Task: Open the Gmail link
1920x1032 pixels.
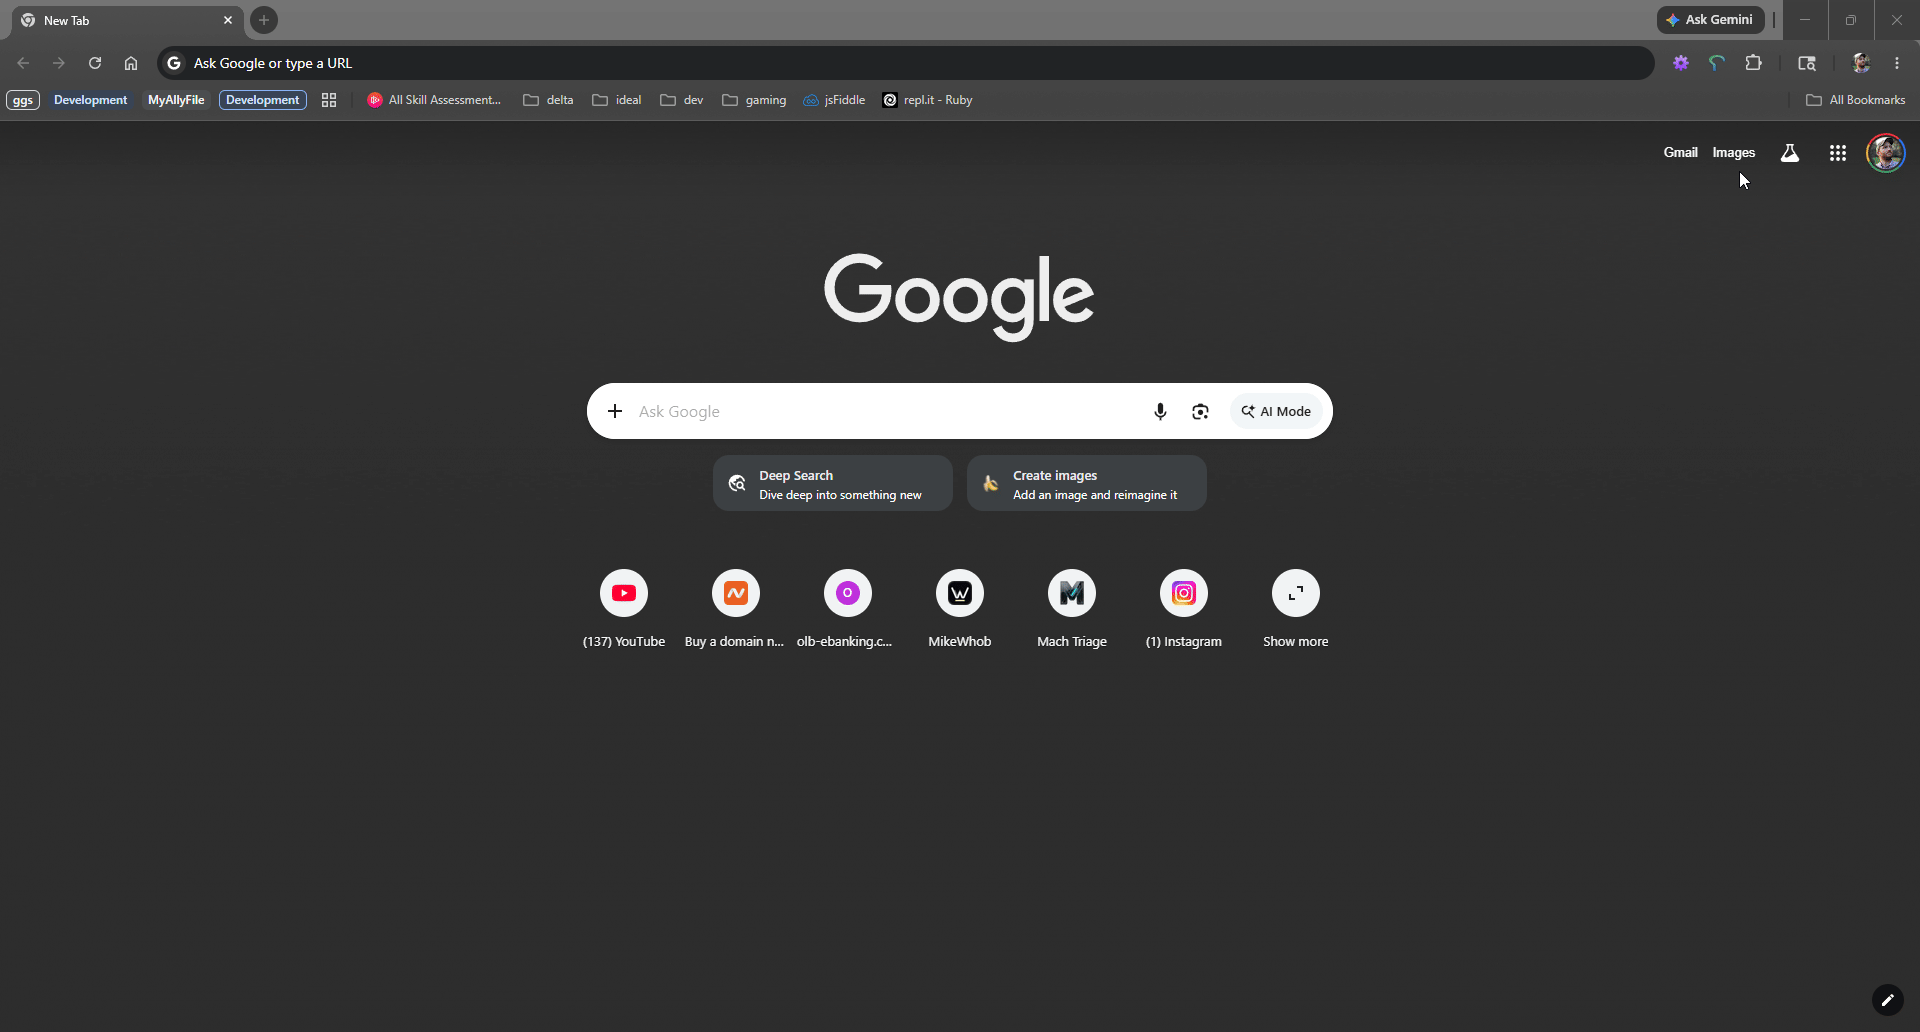Action: click(1680, 153)
